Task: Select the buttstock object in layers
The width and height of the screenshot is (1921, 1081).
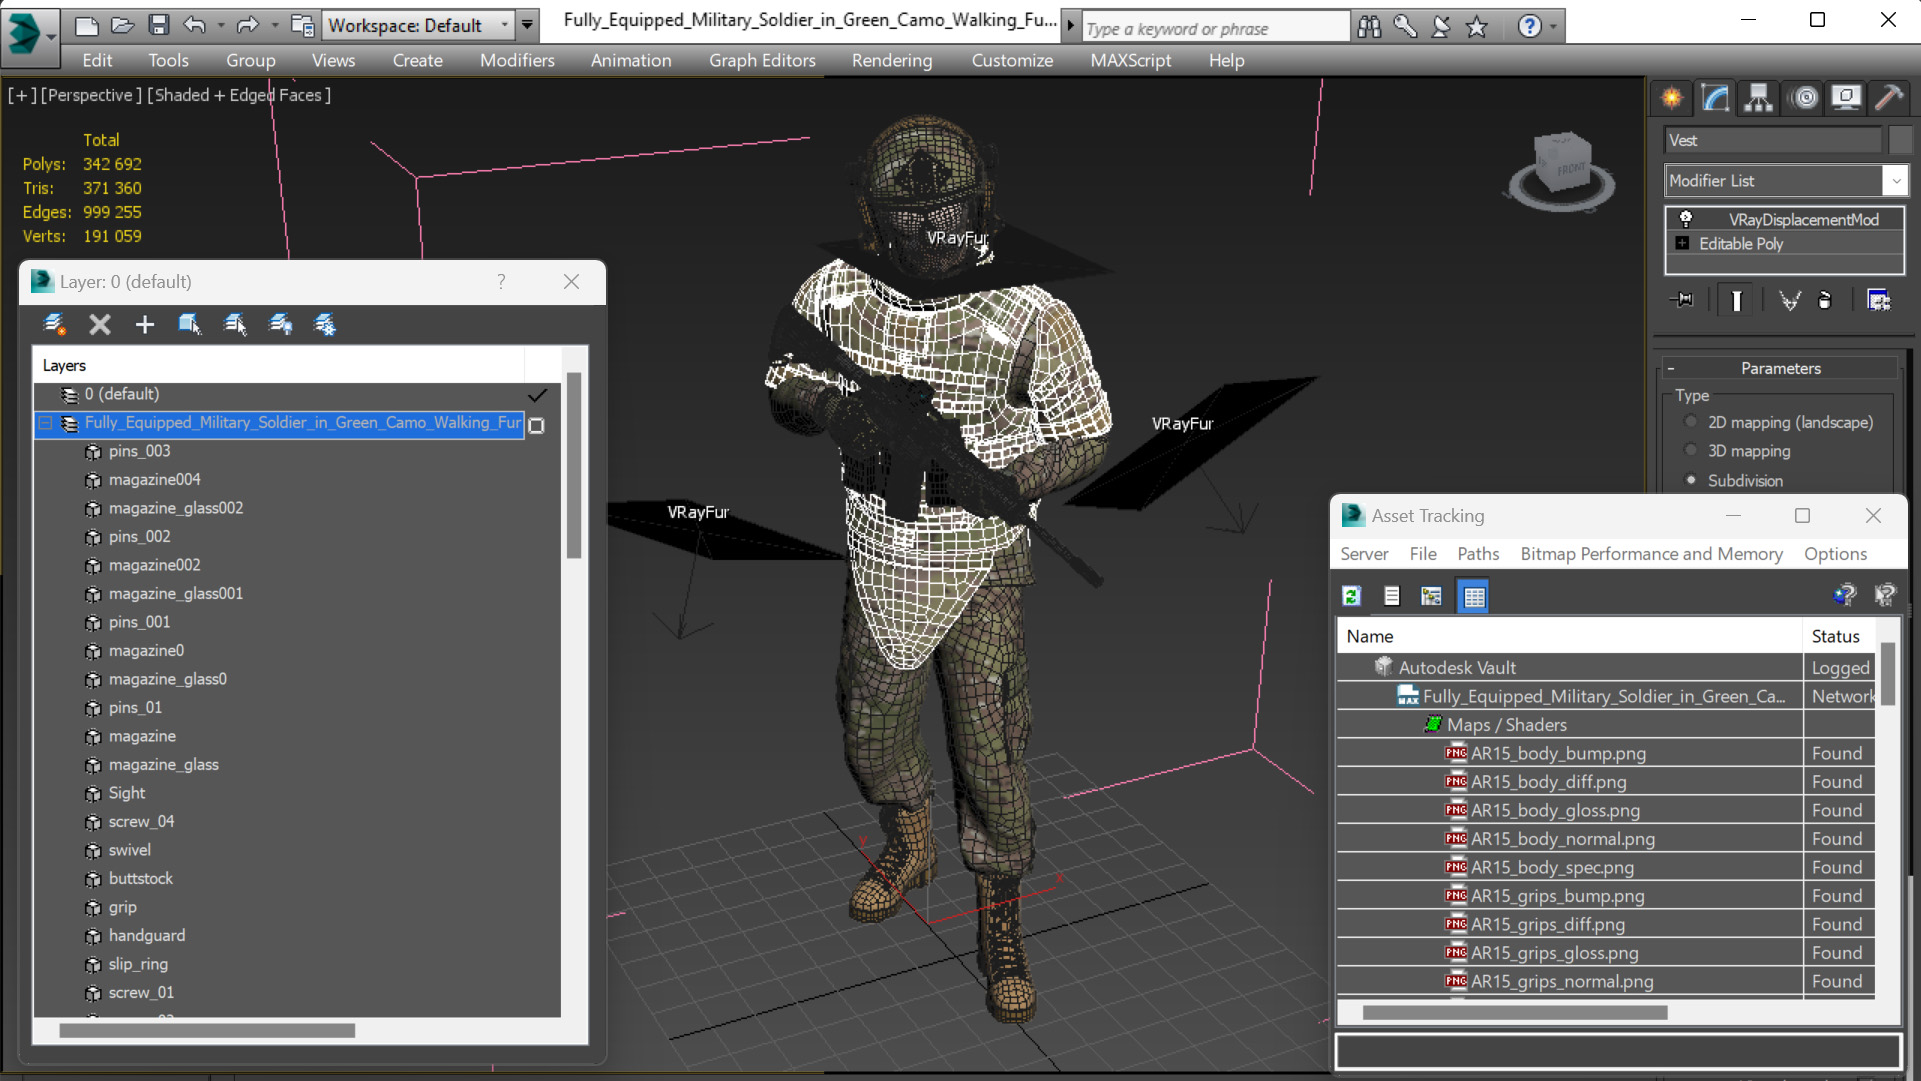Action: point(140,878)
